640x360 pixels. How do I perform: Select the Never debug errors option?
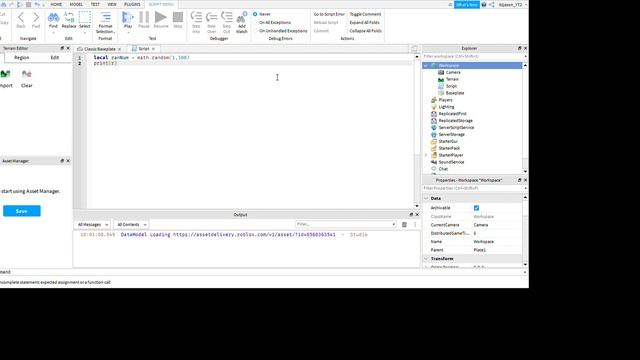pos(262,14)
